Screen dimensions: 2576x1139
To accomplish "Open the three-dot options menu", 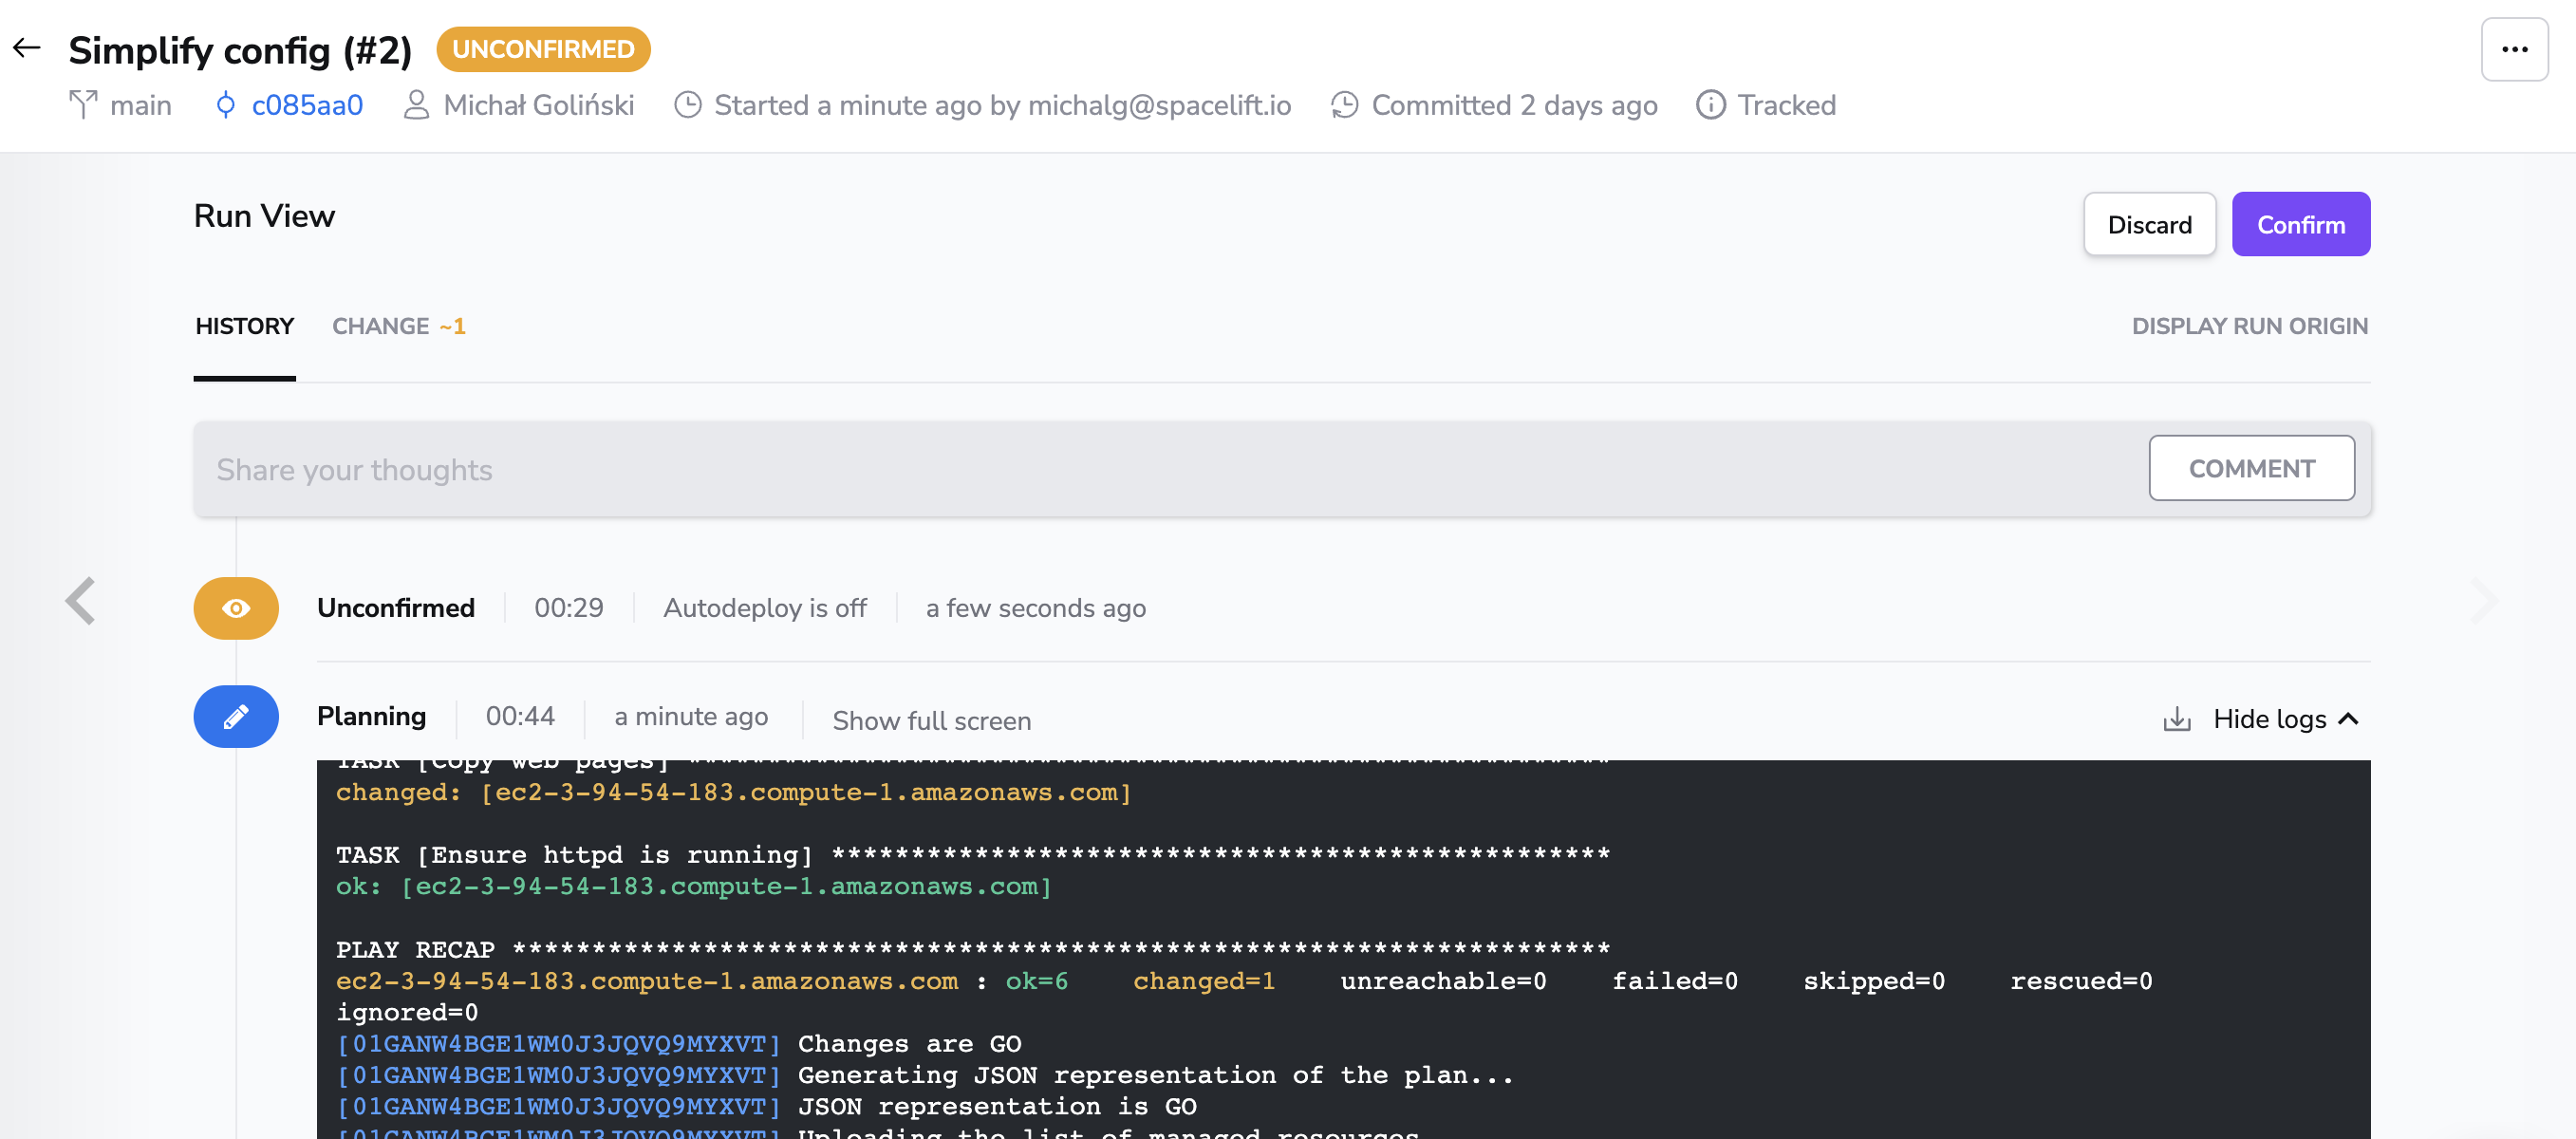I will coord(2514,47).
